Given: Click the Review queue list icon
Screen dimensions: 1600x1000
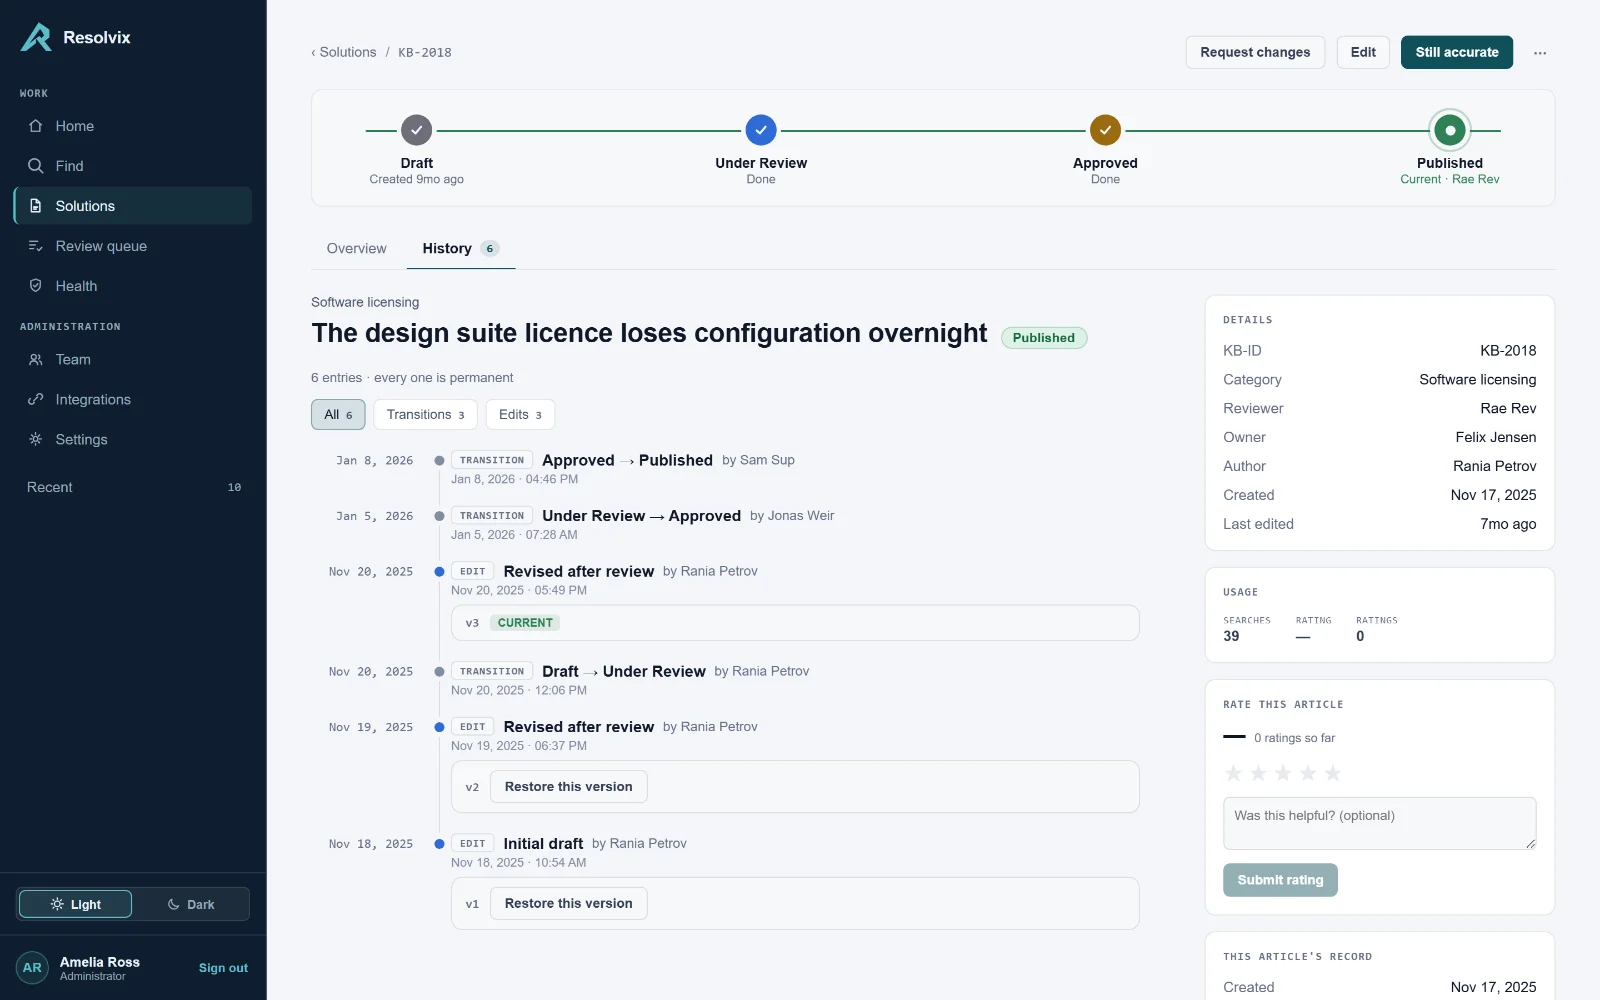Looking at the screenshot, I should pyautogui.click(x=36, y=246).
